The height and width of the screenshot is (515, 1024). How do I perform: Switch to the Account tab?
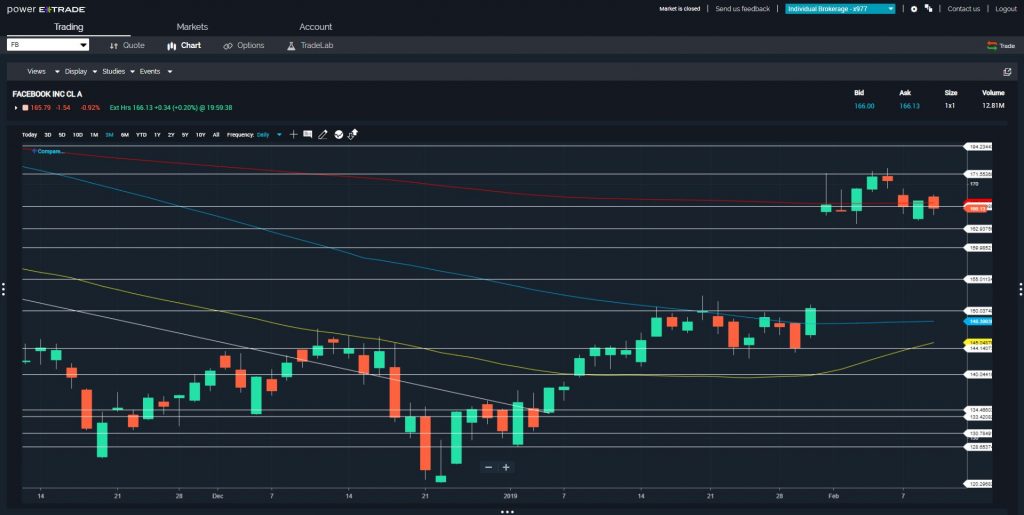[x=315, y=27]
